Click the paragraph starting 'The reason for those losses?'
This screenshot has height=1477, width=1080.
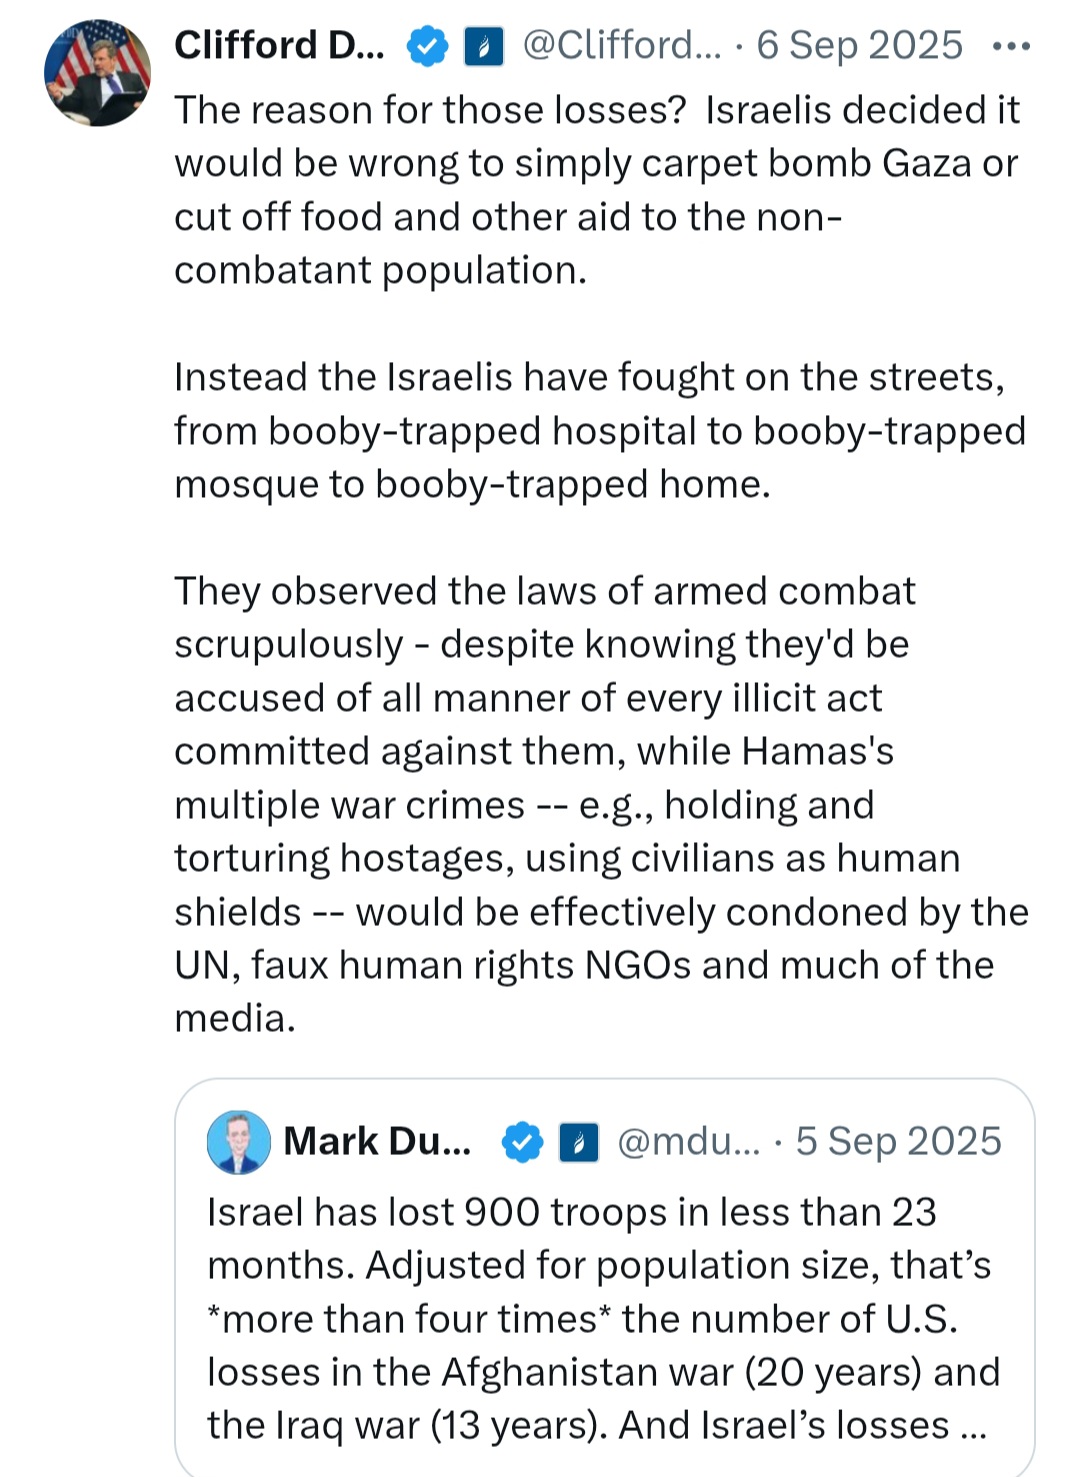pos(597,190)
